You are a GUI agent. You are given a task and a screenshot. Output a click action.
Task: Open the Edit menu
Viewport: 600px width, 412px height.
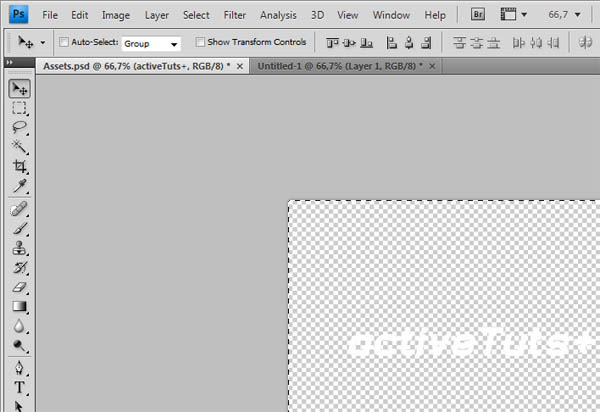click(x=79, y=15)
